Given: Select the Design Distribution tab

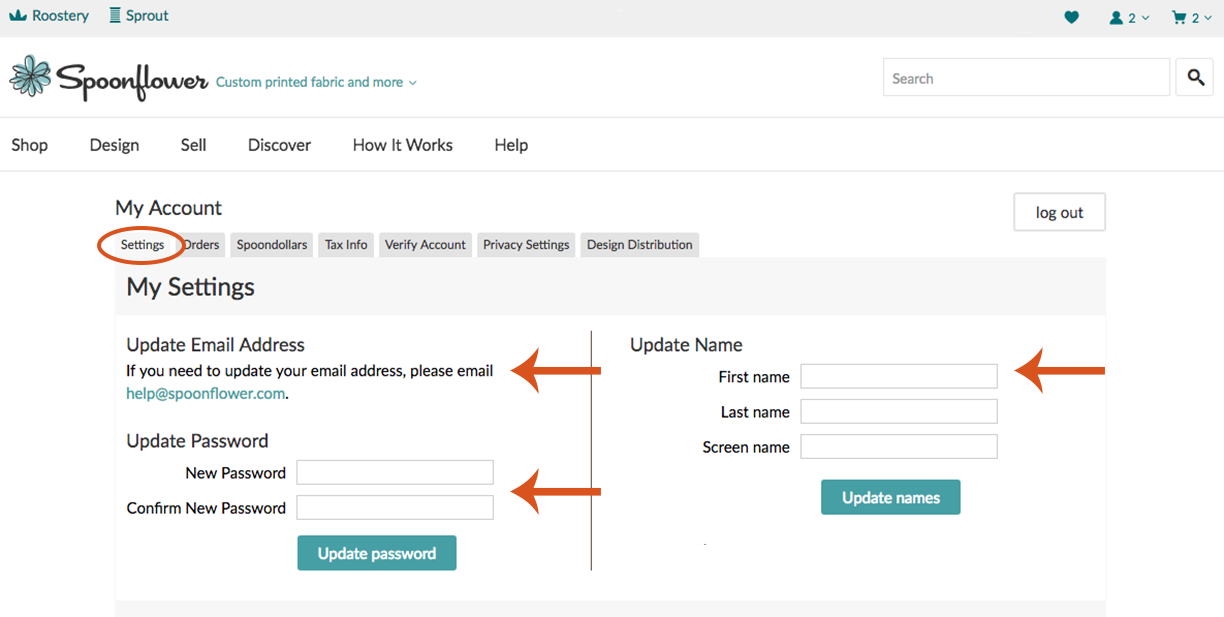Looking at the screenshot, I should [639, 245].
